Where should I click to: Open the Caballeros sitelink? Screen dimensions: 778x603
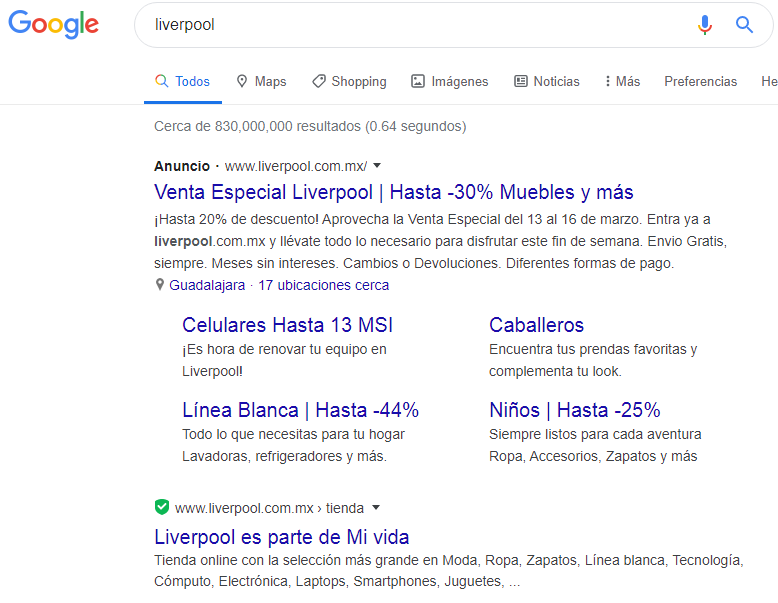coord(536,325)
